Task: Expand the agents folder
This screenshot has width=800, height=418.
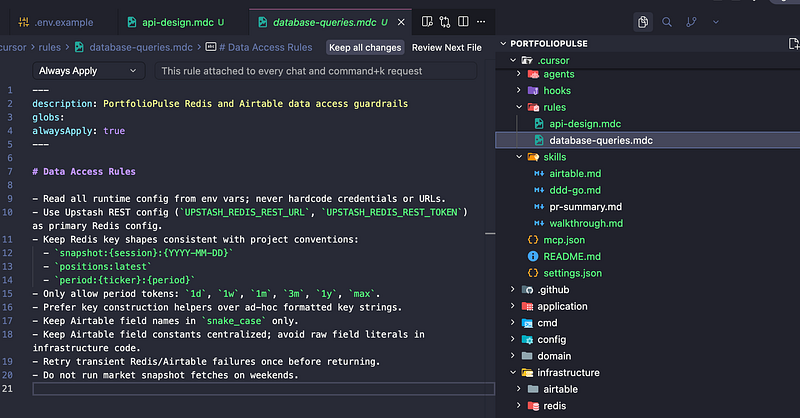Action: coord(519,74)
